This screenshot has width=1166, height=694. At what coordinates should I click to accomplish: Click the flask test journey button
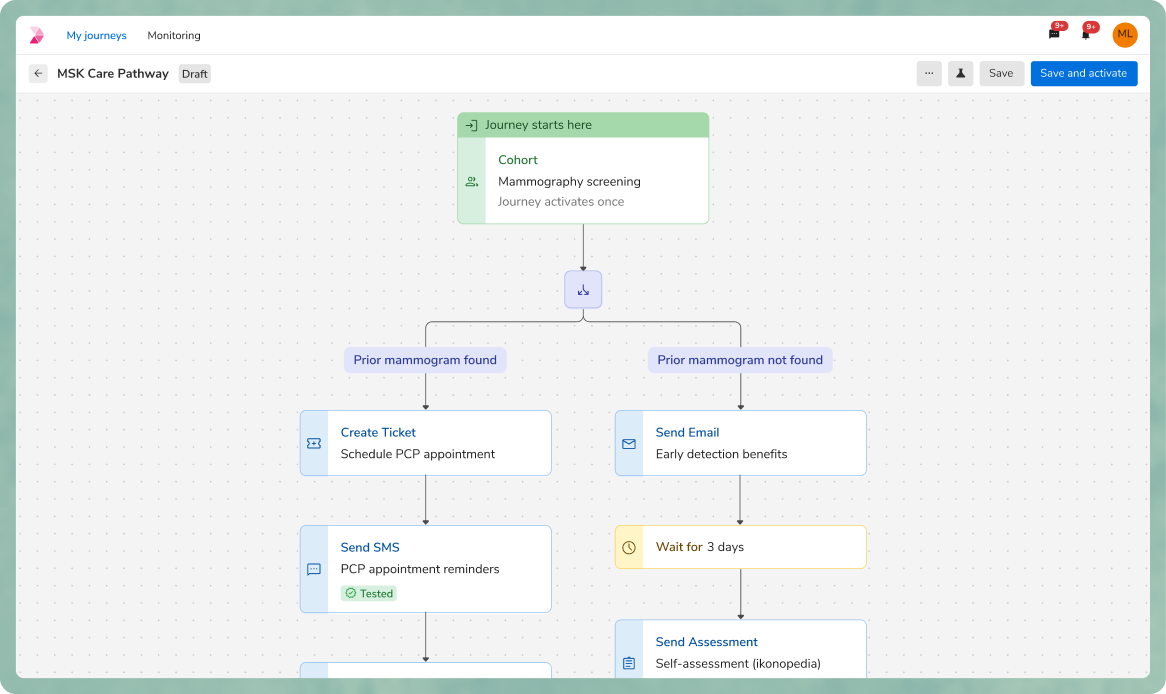coord(960,74)
